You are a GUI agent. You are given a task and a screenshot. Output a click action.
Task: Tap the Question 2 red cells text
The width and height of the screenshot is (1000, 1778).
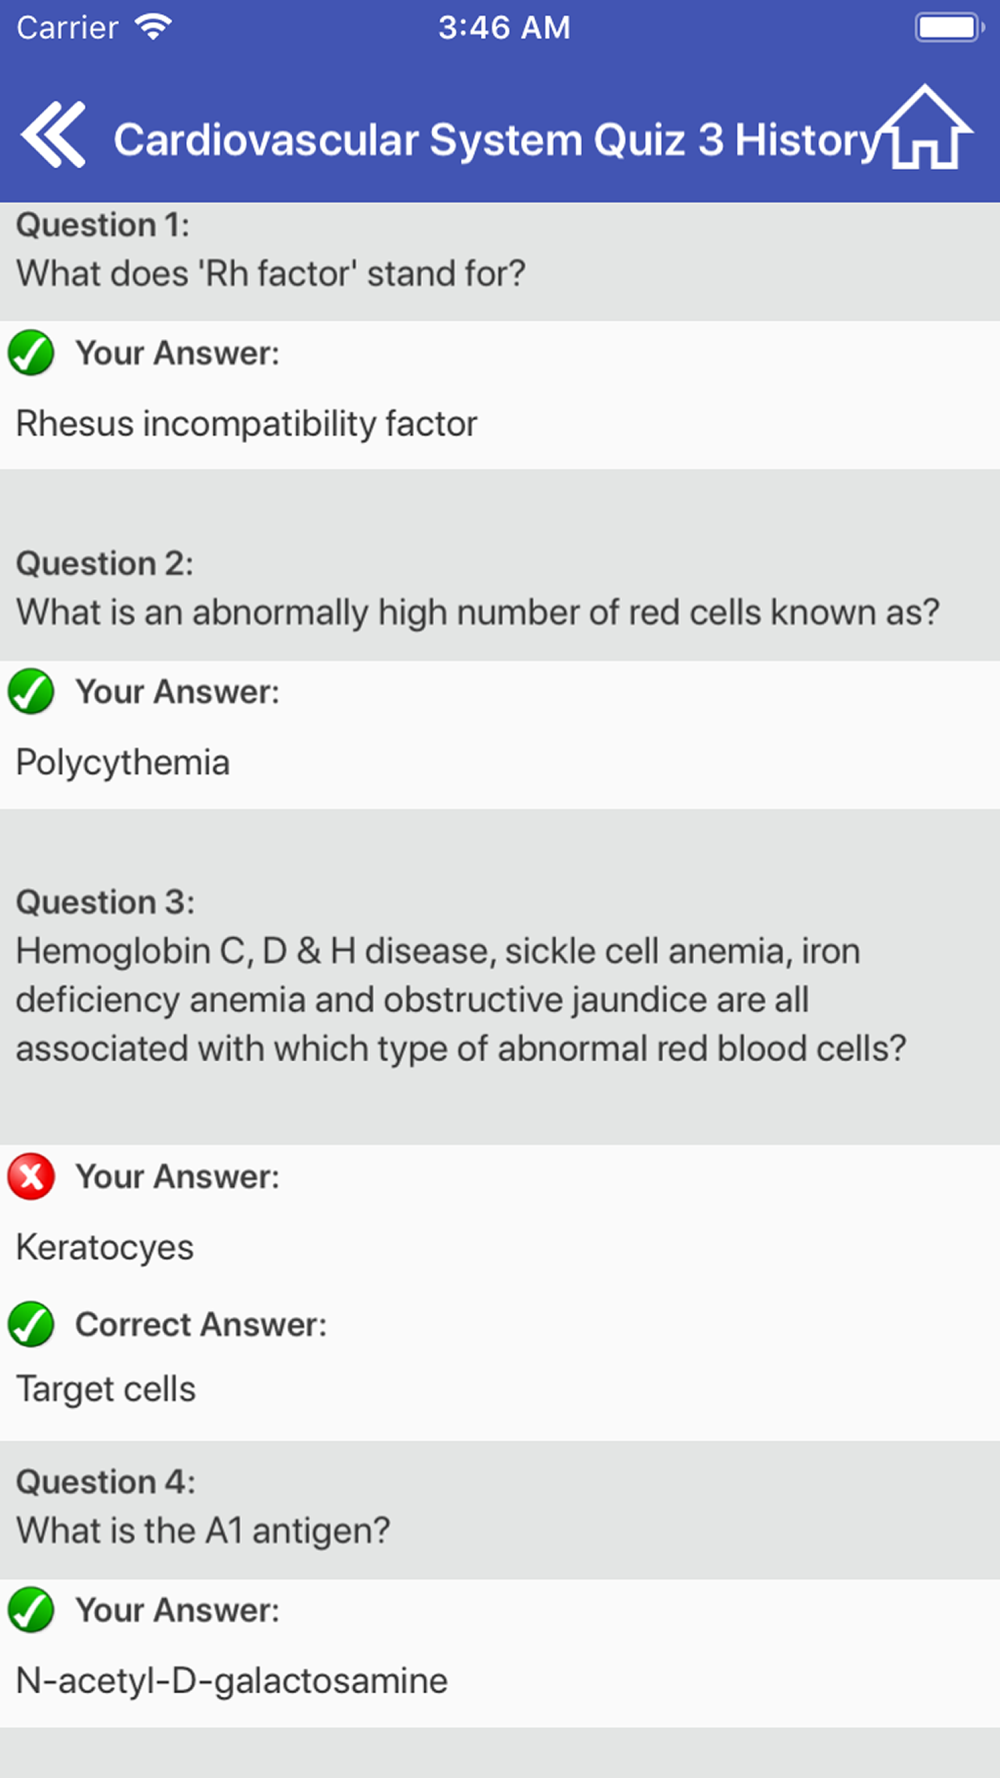pyautogui.click(x=478, y=612)
